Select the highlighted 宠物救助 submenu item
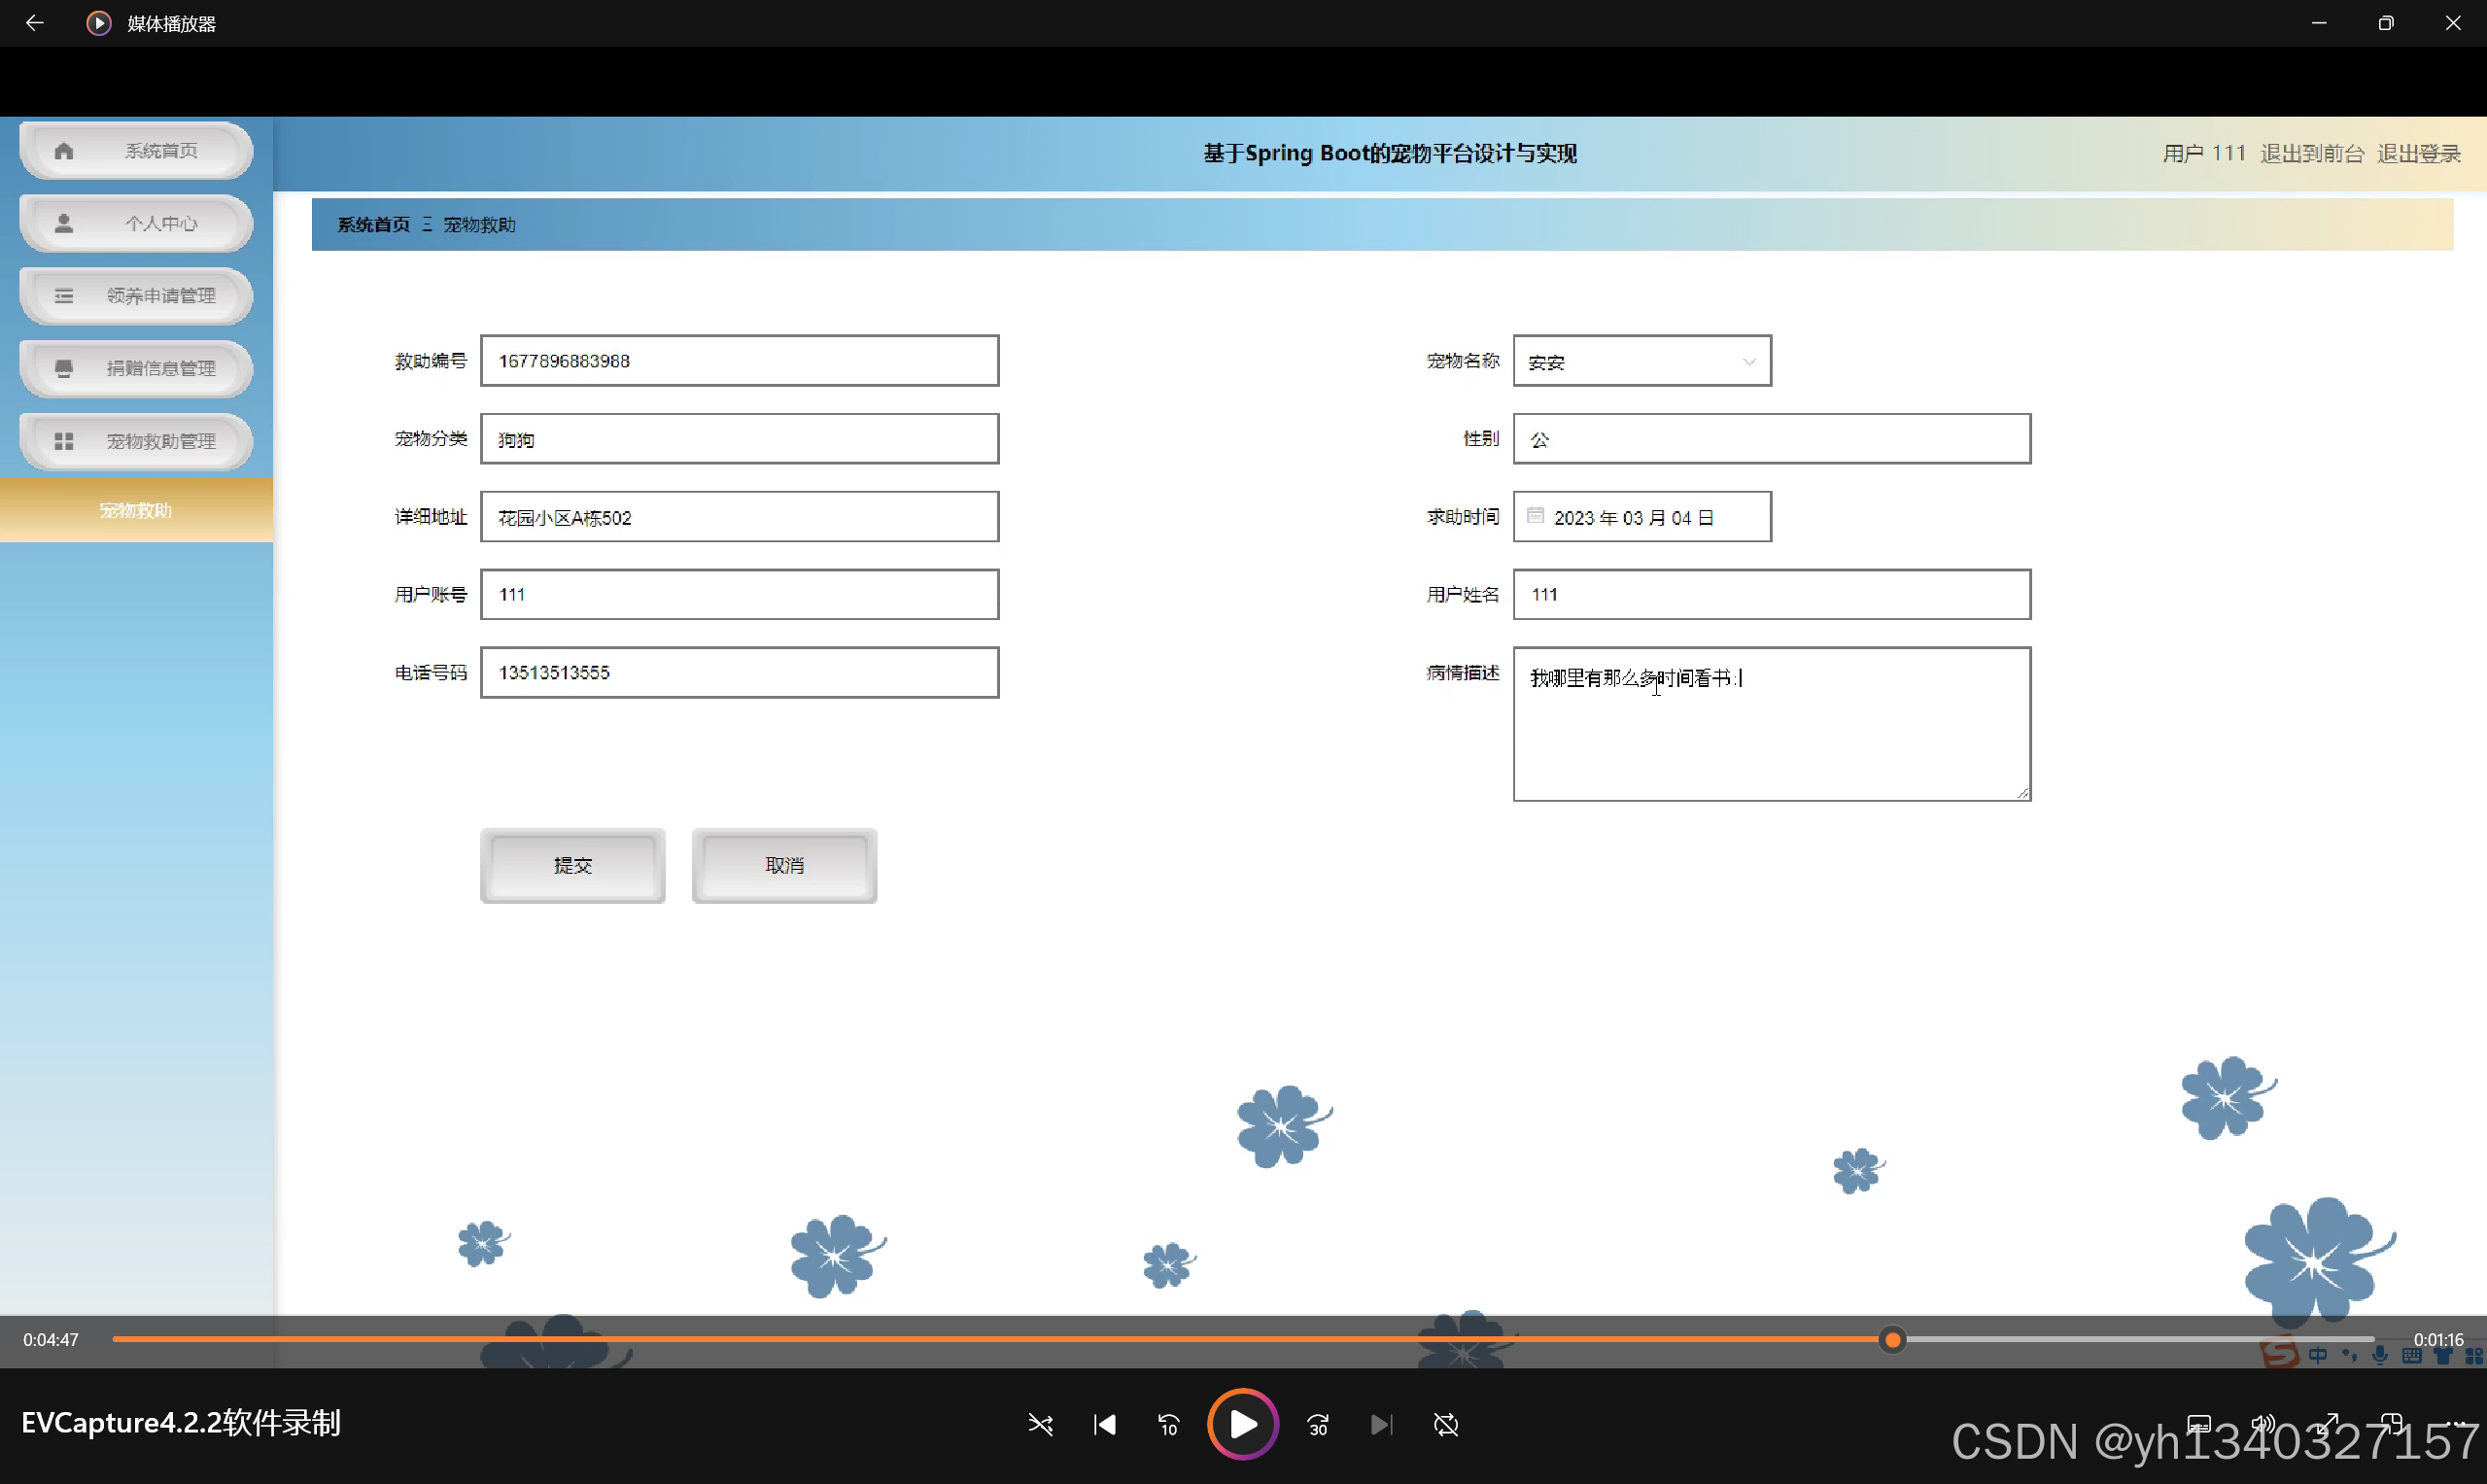 [x=136, y=510]
